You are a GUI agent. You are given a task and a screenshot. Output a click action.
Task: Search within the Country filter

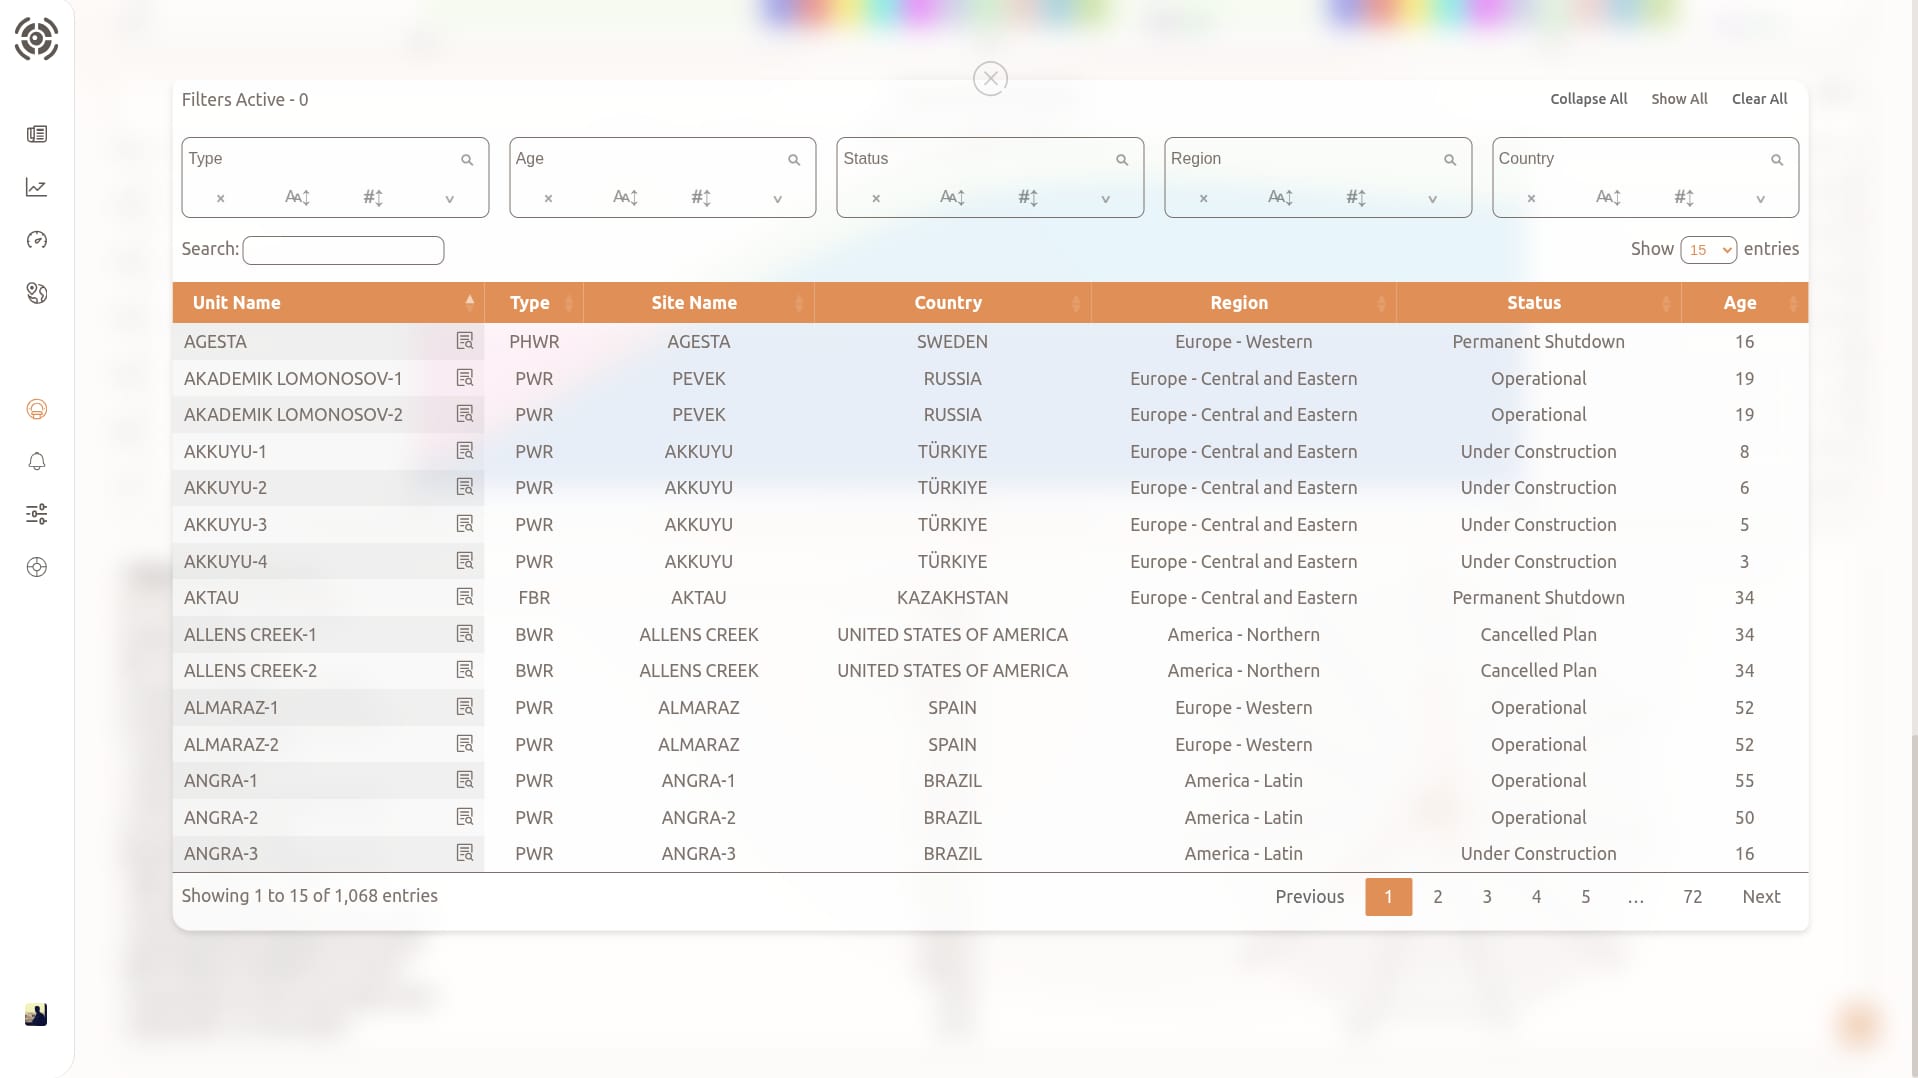(x=1777, y=160)
